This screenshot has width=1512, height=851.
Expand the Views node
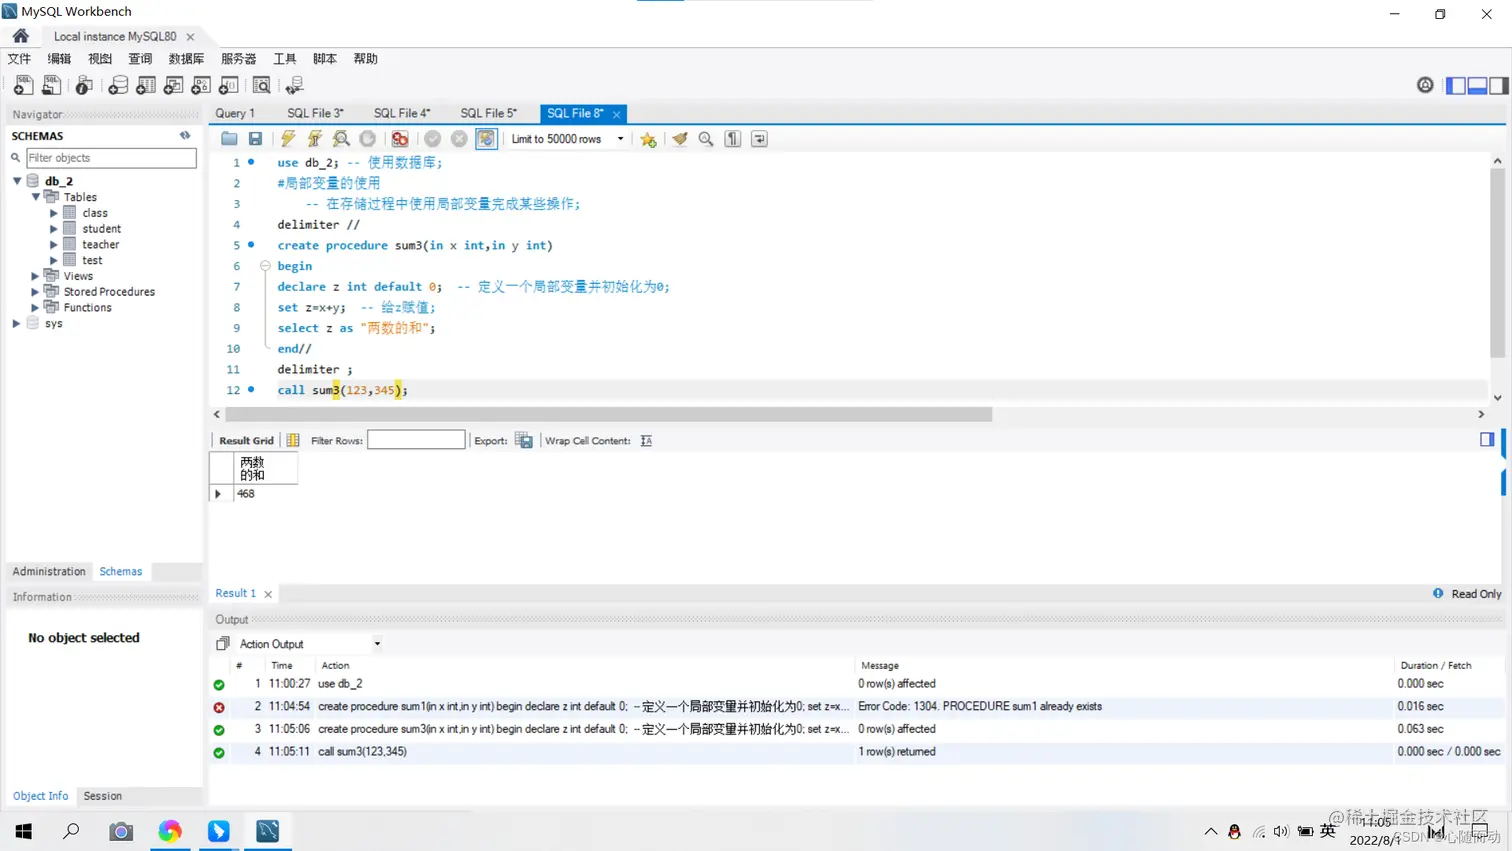pos(36,276)
